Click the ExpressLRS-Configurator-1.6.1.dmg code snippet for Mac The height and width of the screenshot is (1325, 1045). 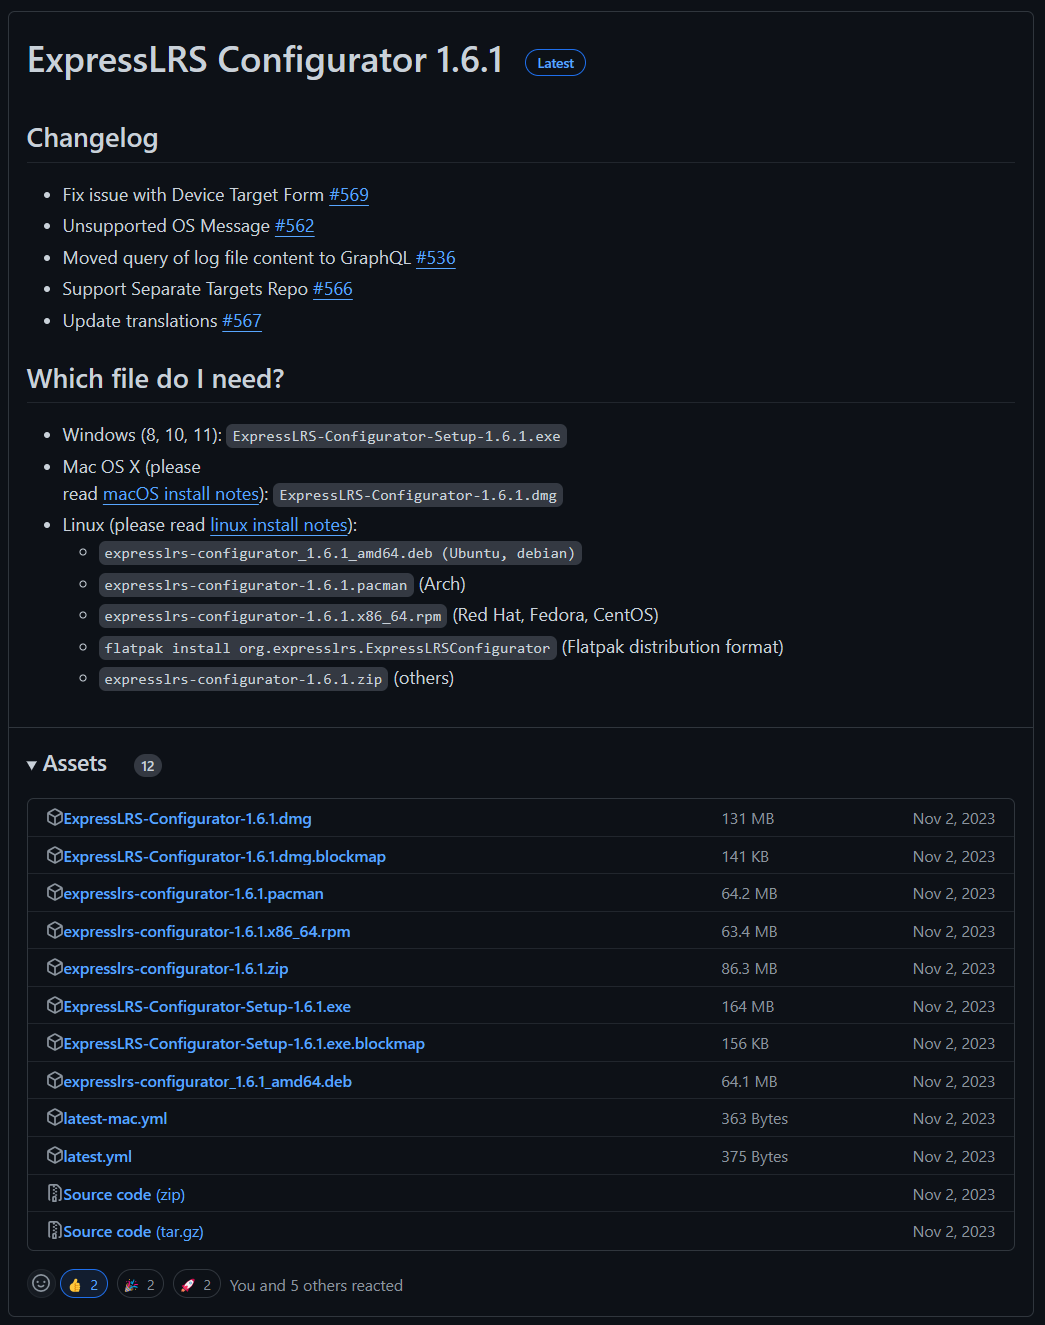pos(418,495)
